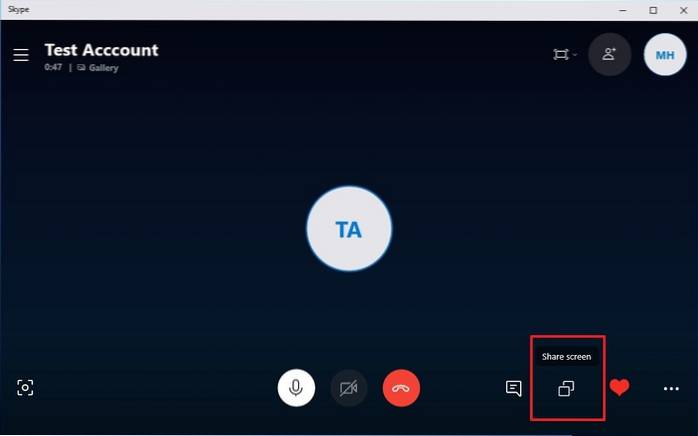Select the Gallery view label

click(x=103, y=68)
